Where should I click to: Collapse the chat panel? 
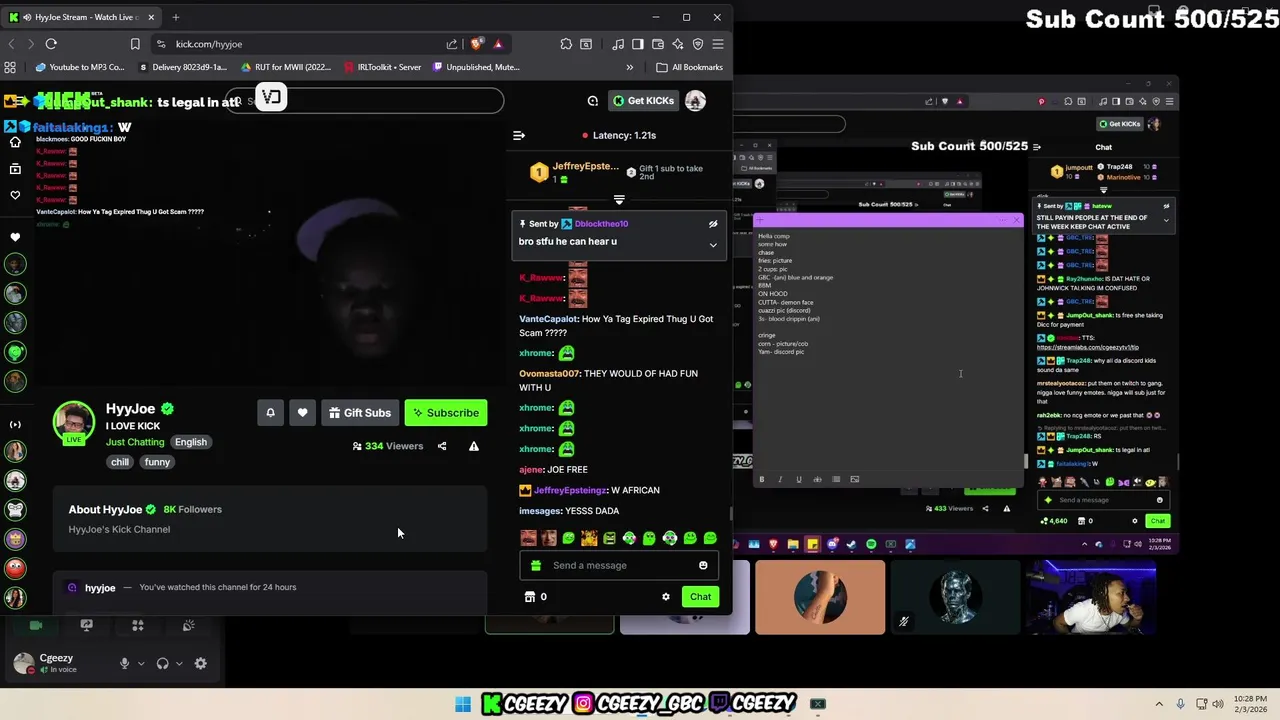pos(518,135)
